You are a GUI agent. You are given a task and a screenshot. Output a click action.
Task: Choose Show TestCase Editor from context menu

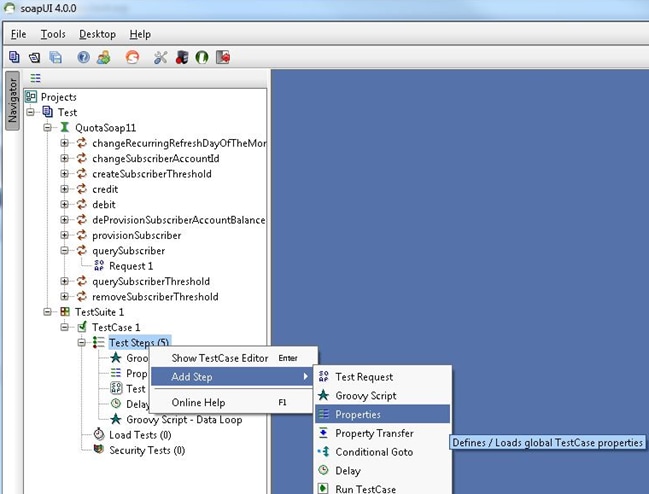(x=234, y=358)
